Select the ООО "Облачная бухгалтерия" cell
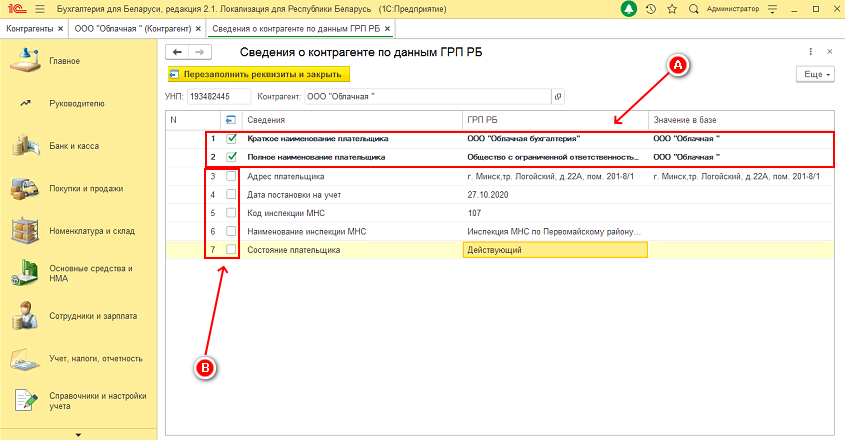The width and height of the screenshot is (845, 440). click(555, 139)
